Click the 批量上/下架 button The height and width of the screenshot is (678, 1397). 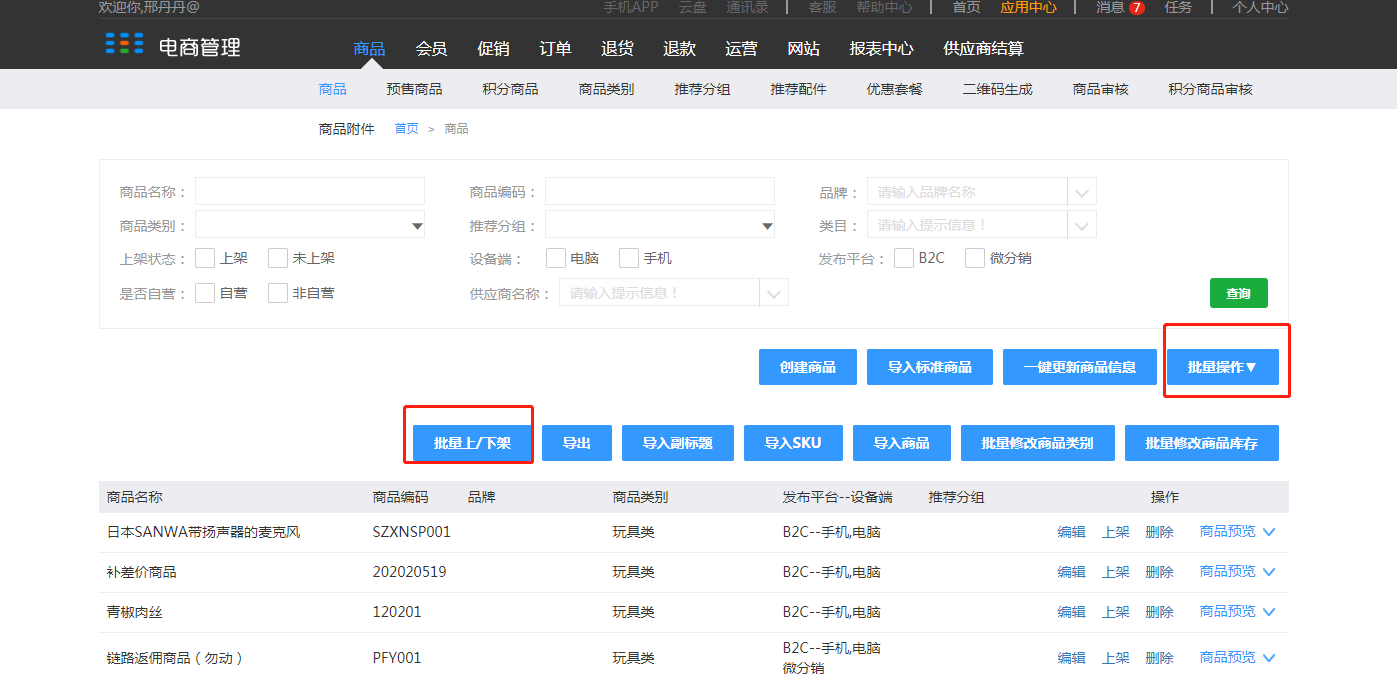[x=472, y=443]
